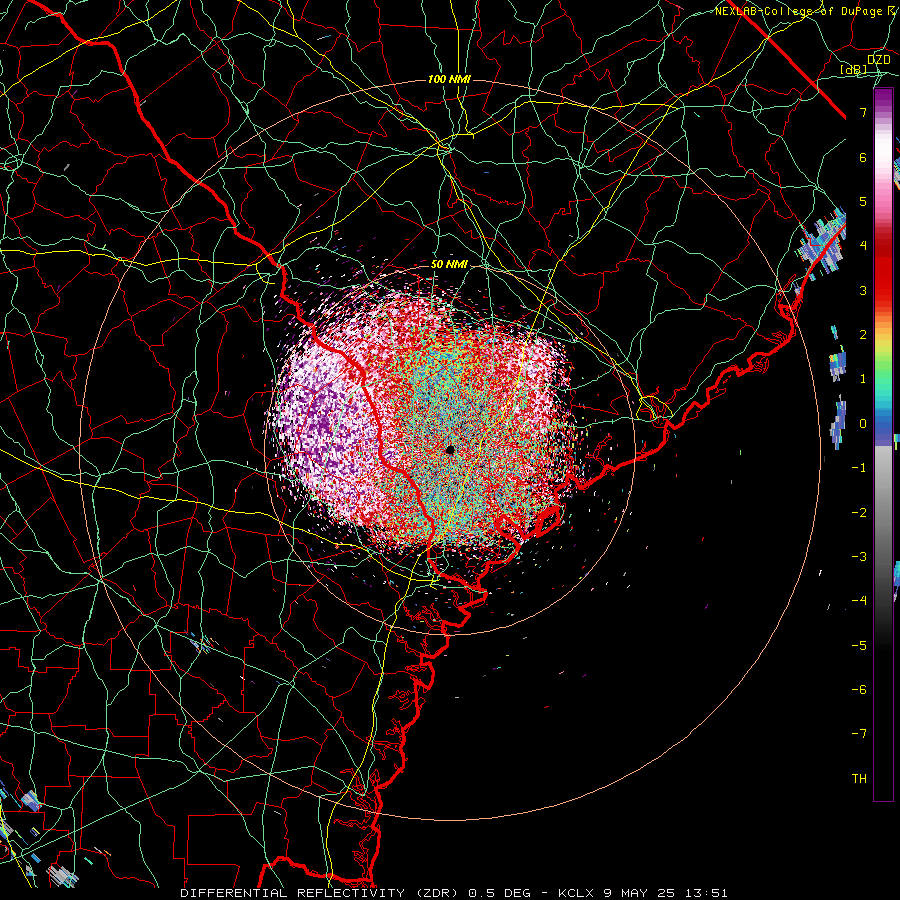Click the ZDR color scale bar

point(883,444)
